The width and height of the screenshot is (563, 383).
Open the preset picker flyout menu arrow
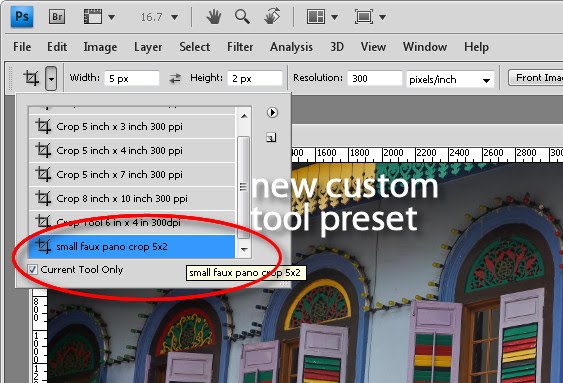click(x=272, y=113)
